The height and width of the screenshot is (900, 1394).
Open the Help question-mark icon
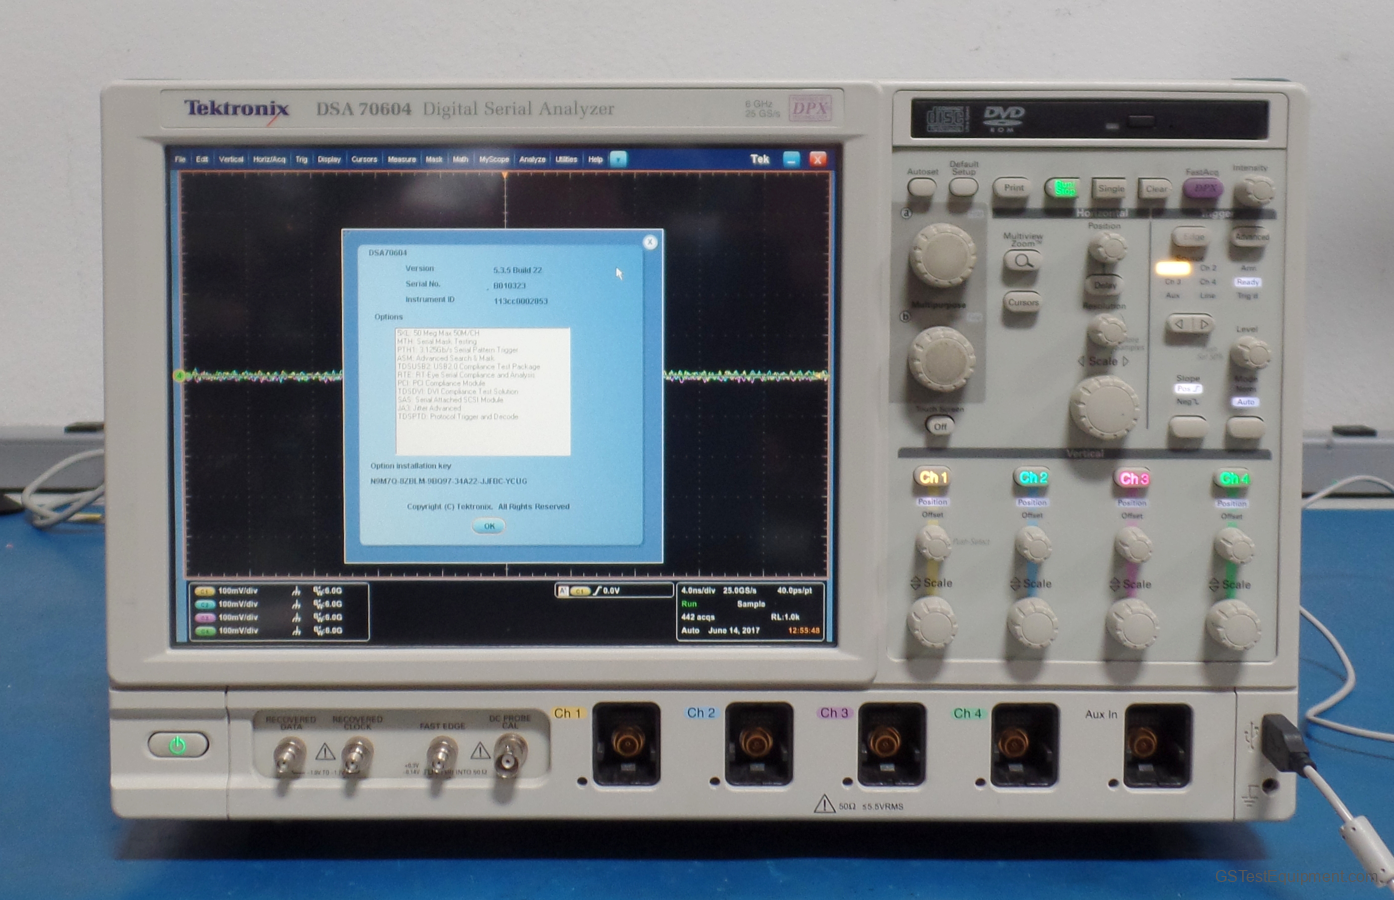[x=618, y=158]
